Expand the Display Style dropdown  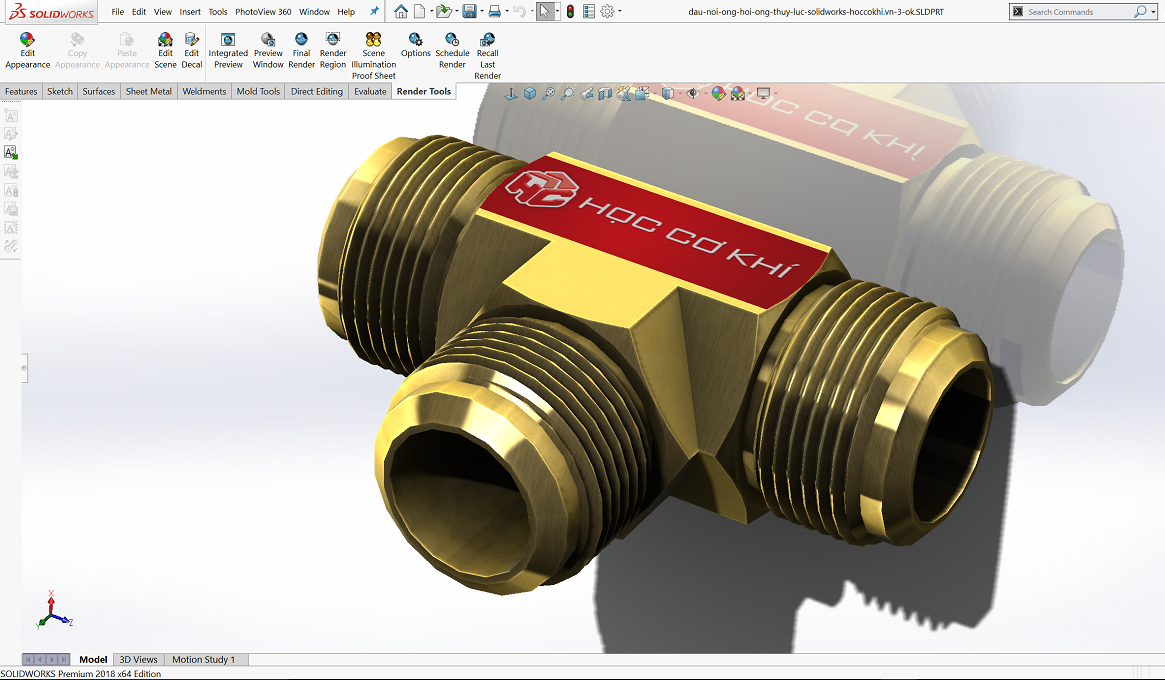click(681, 94)
